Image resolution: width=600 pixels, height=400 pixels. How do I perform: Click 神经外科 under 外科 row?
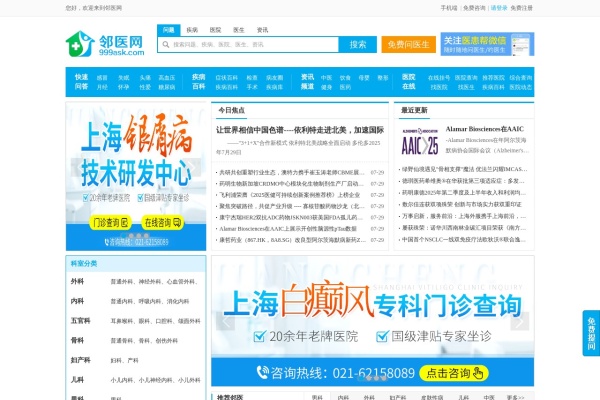[x=150, y=282]
